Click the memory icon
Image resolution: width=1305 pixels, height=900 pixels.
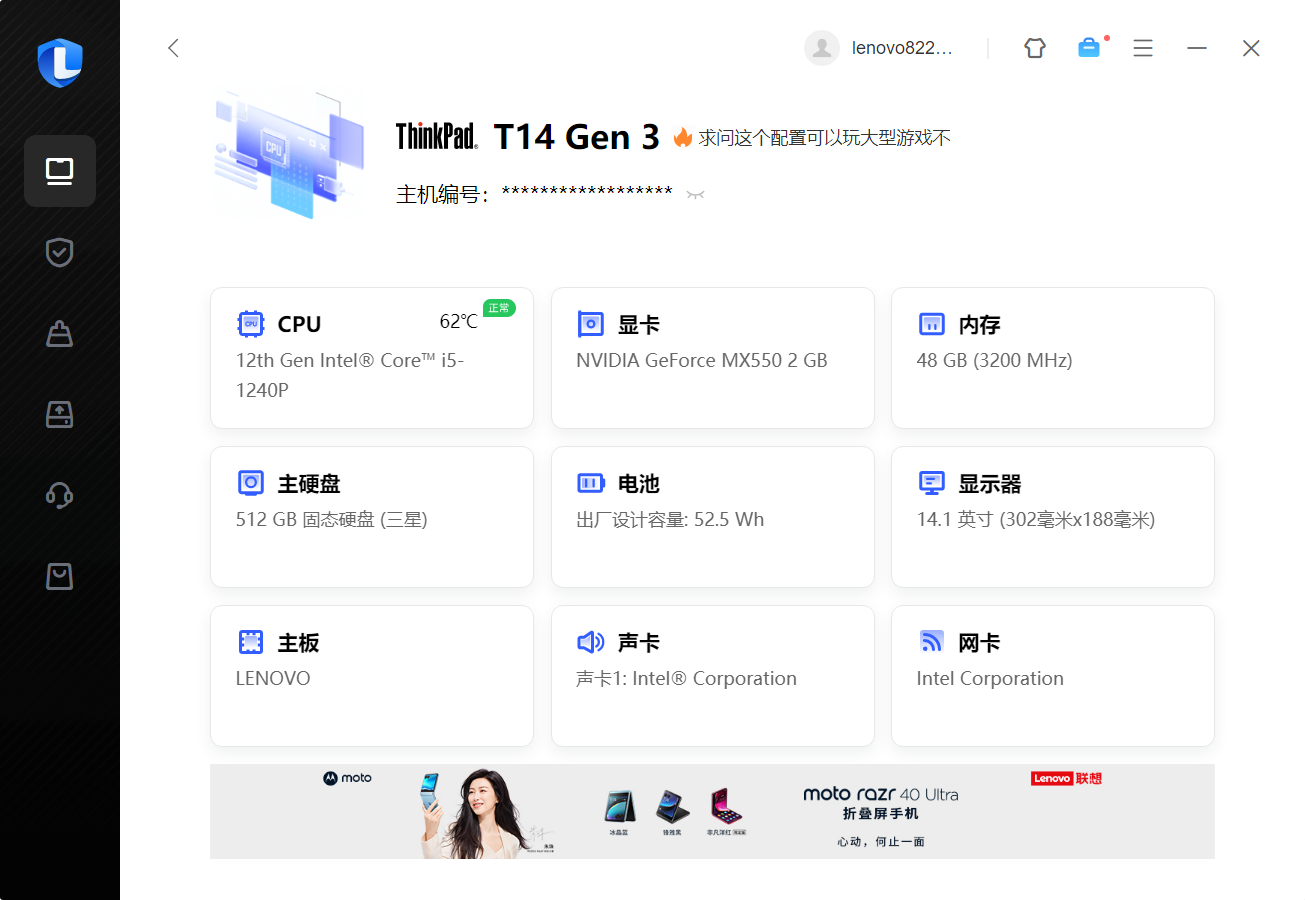pos(931,324)
